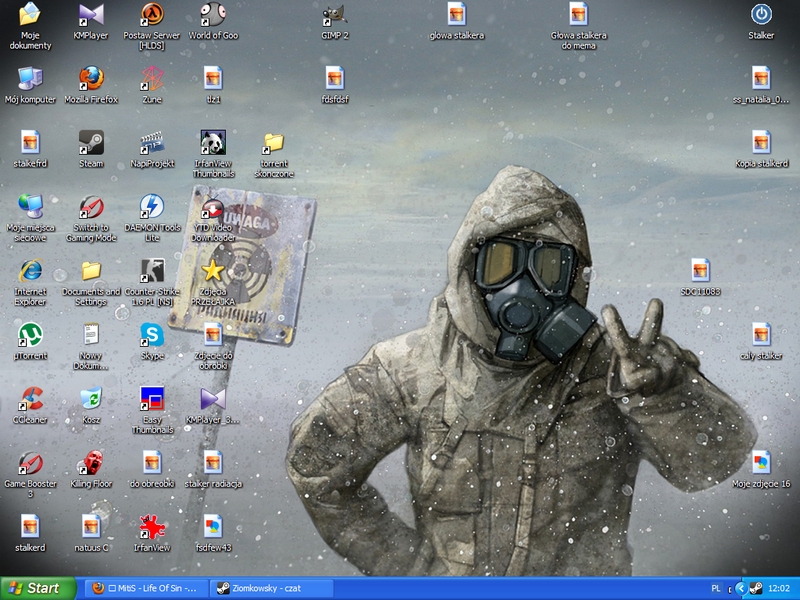Select the Postaw Serwer [HLDS] shortcut
800x600 pixels.
152,14
